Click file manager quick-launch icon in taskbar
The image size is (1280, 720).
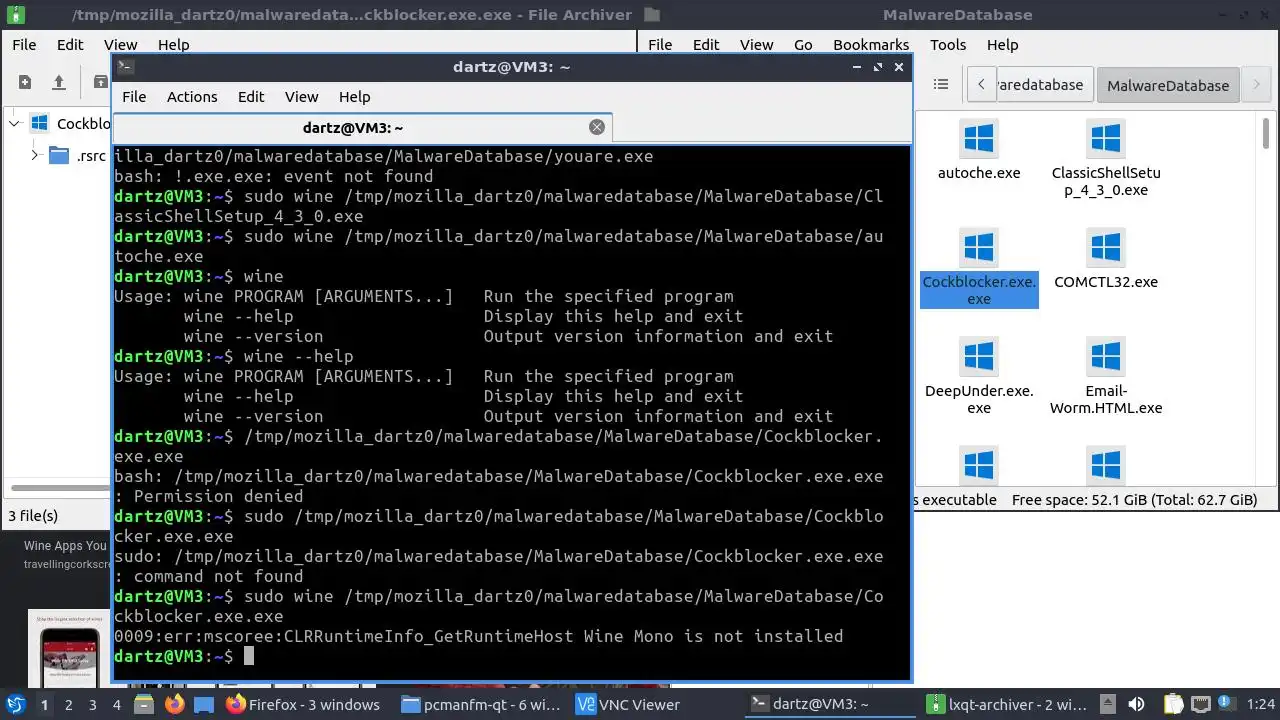[x=145, y=705]
